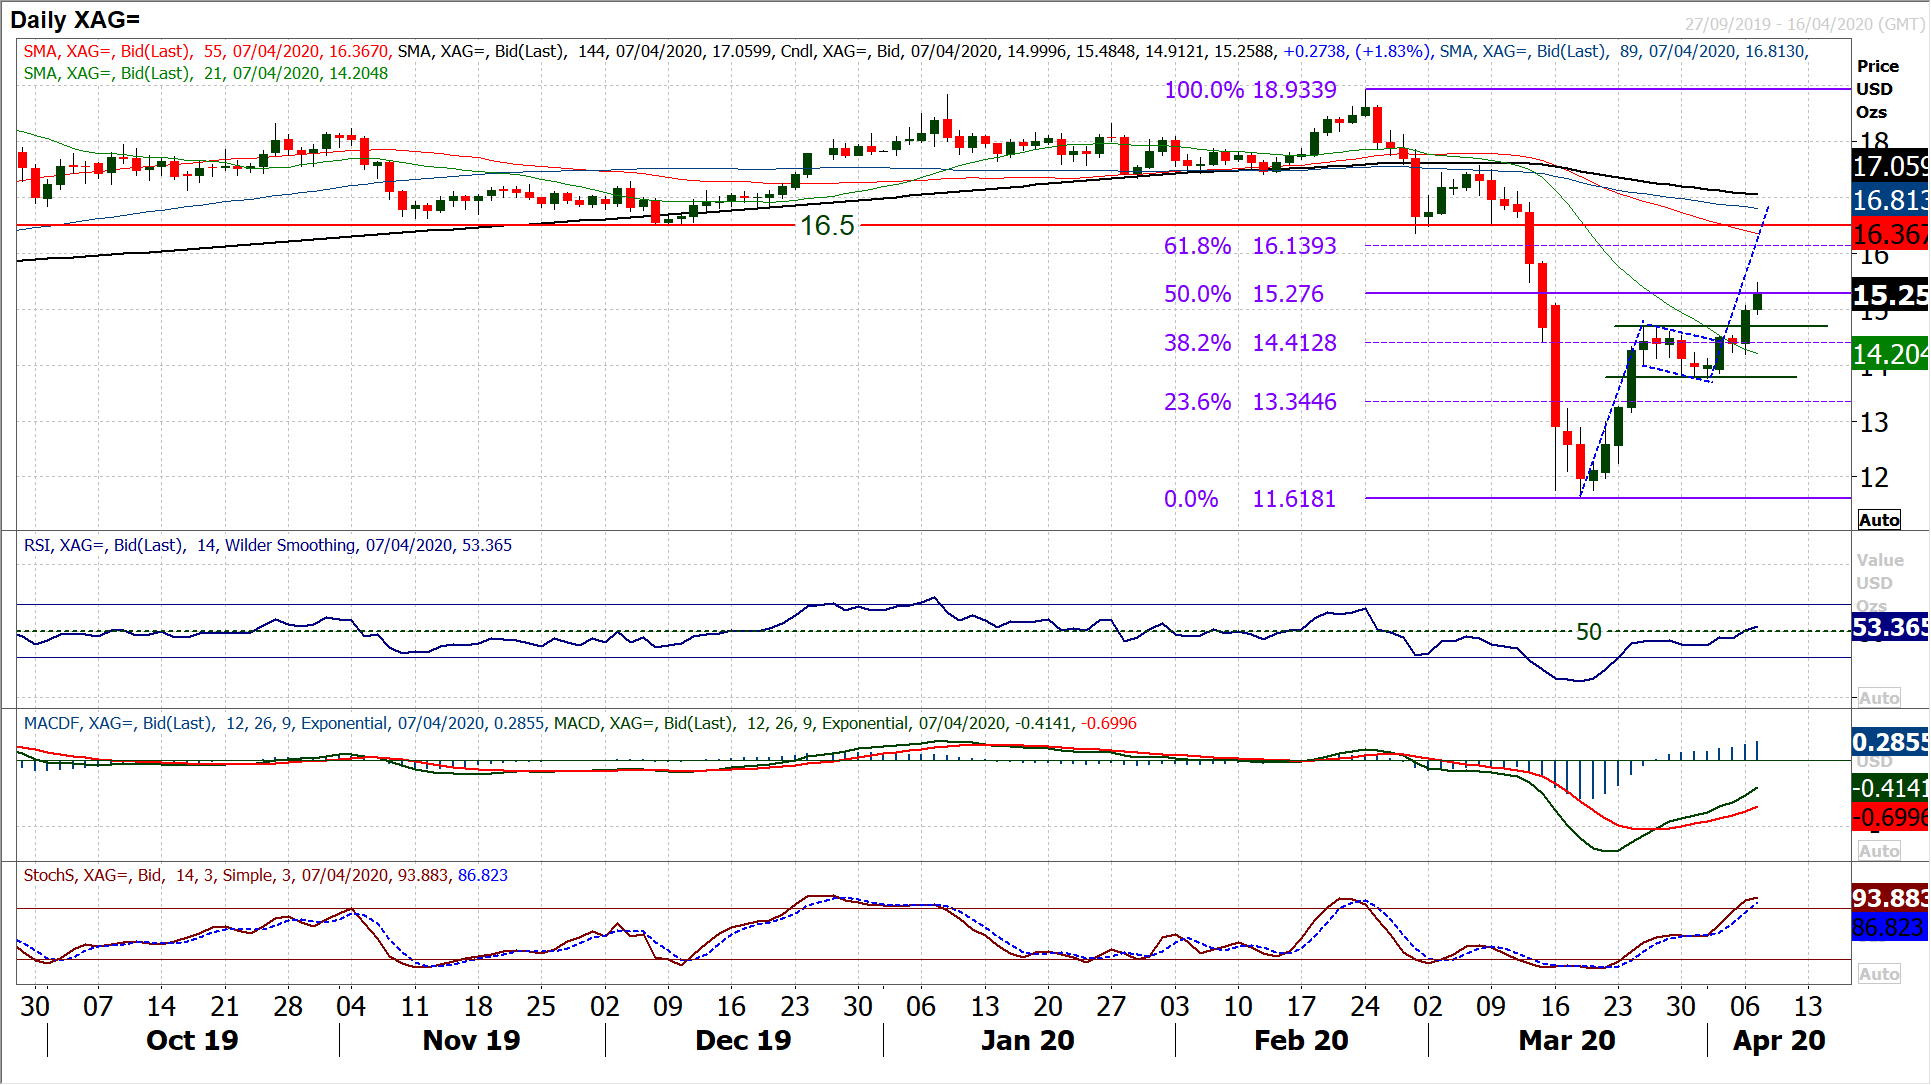Click the Mar 20 month label
This screenshot has width=1931, height=1085.
point(1567,1041)
